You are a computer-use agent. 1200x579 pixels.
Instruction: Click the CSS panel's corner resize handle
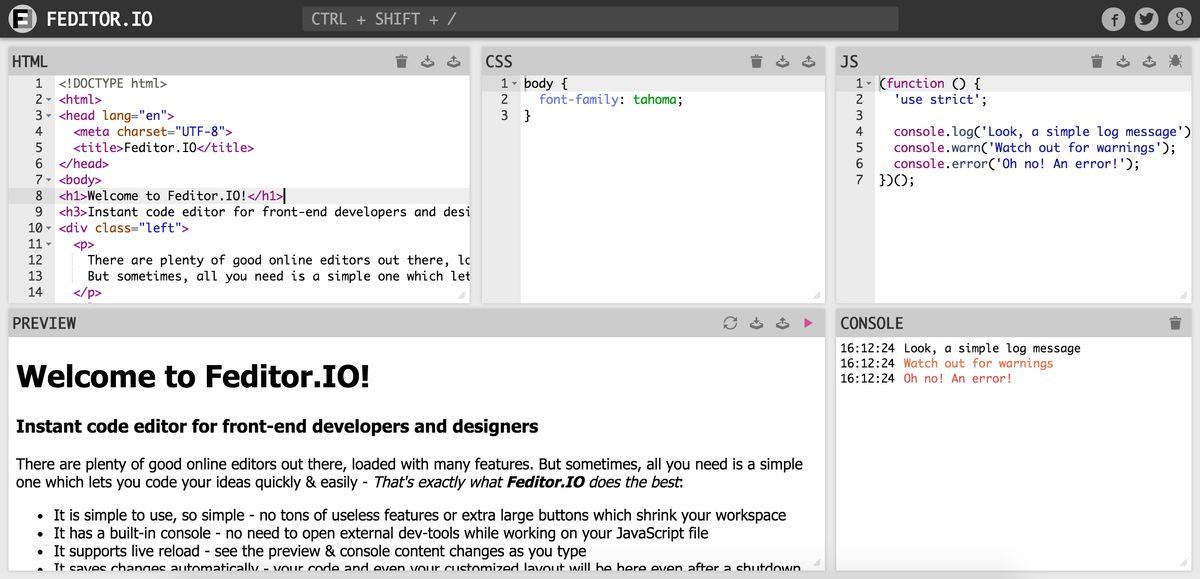coord(817,295)
